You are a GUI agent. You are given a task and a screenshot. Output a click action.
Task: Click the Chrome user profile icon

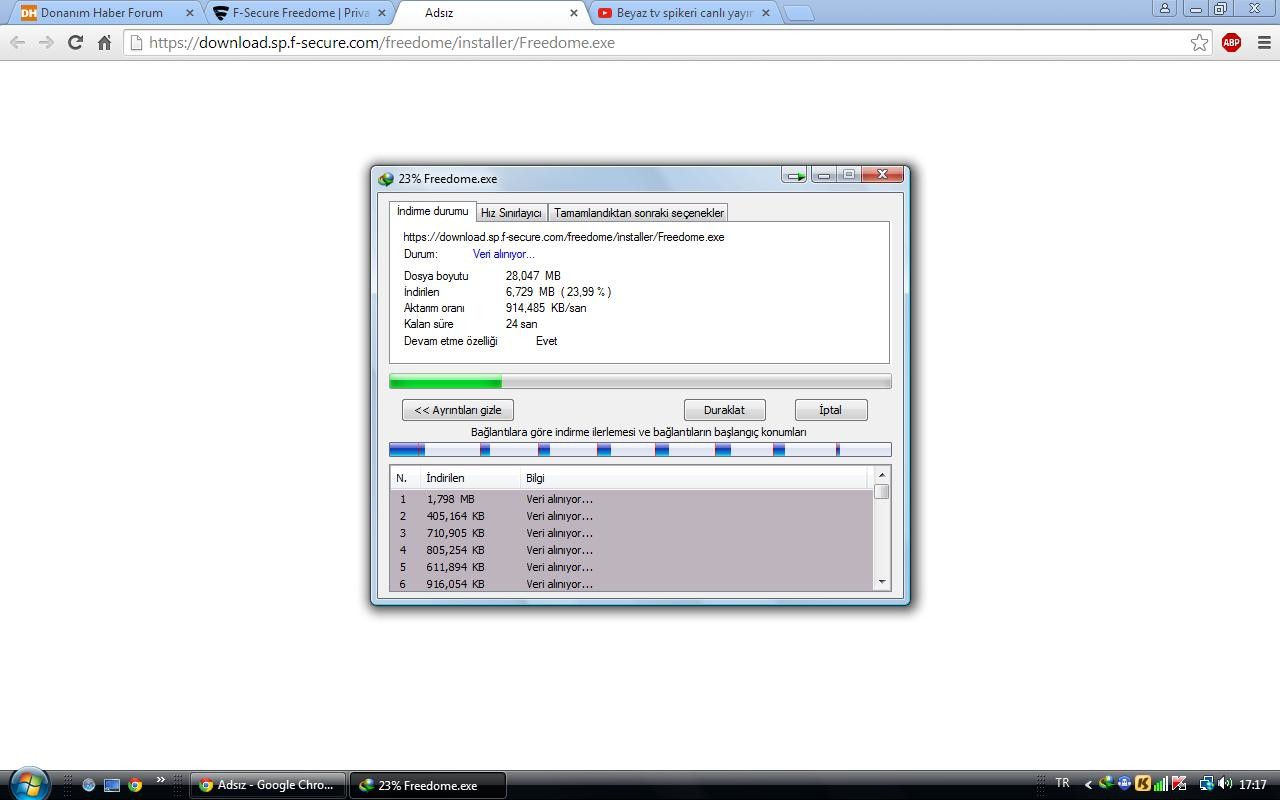click(x=1165, y=8)
